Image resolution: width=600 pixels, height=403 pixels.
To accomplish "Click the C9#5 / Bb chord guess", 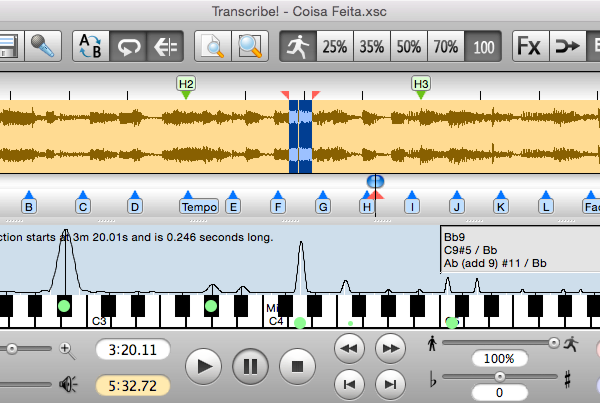I will coord(470,250).
